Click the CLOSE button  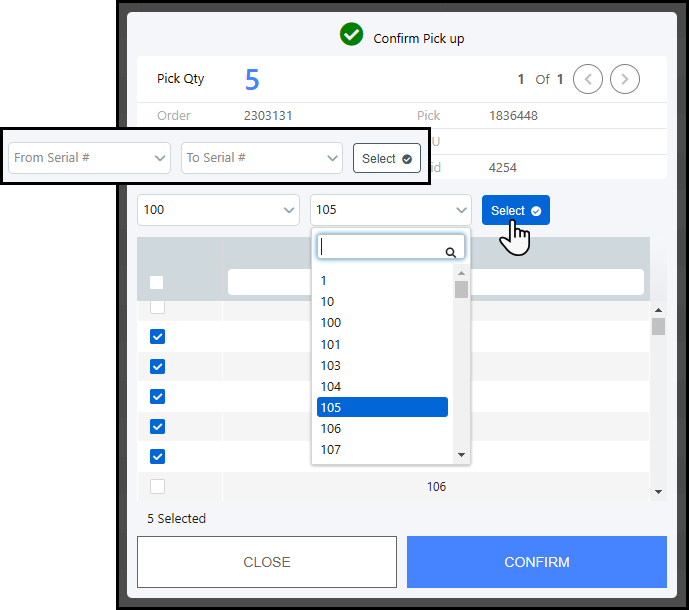pyautogui.click(x=267, y=562)
